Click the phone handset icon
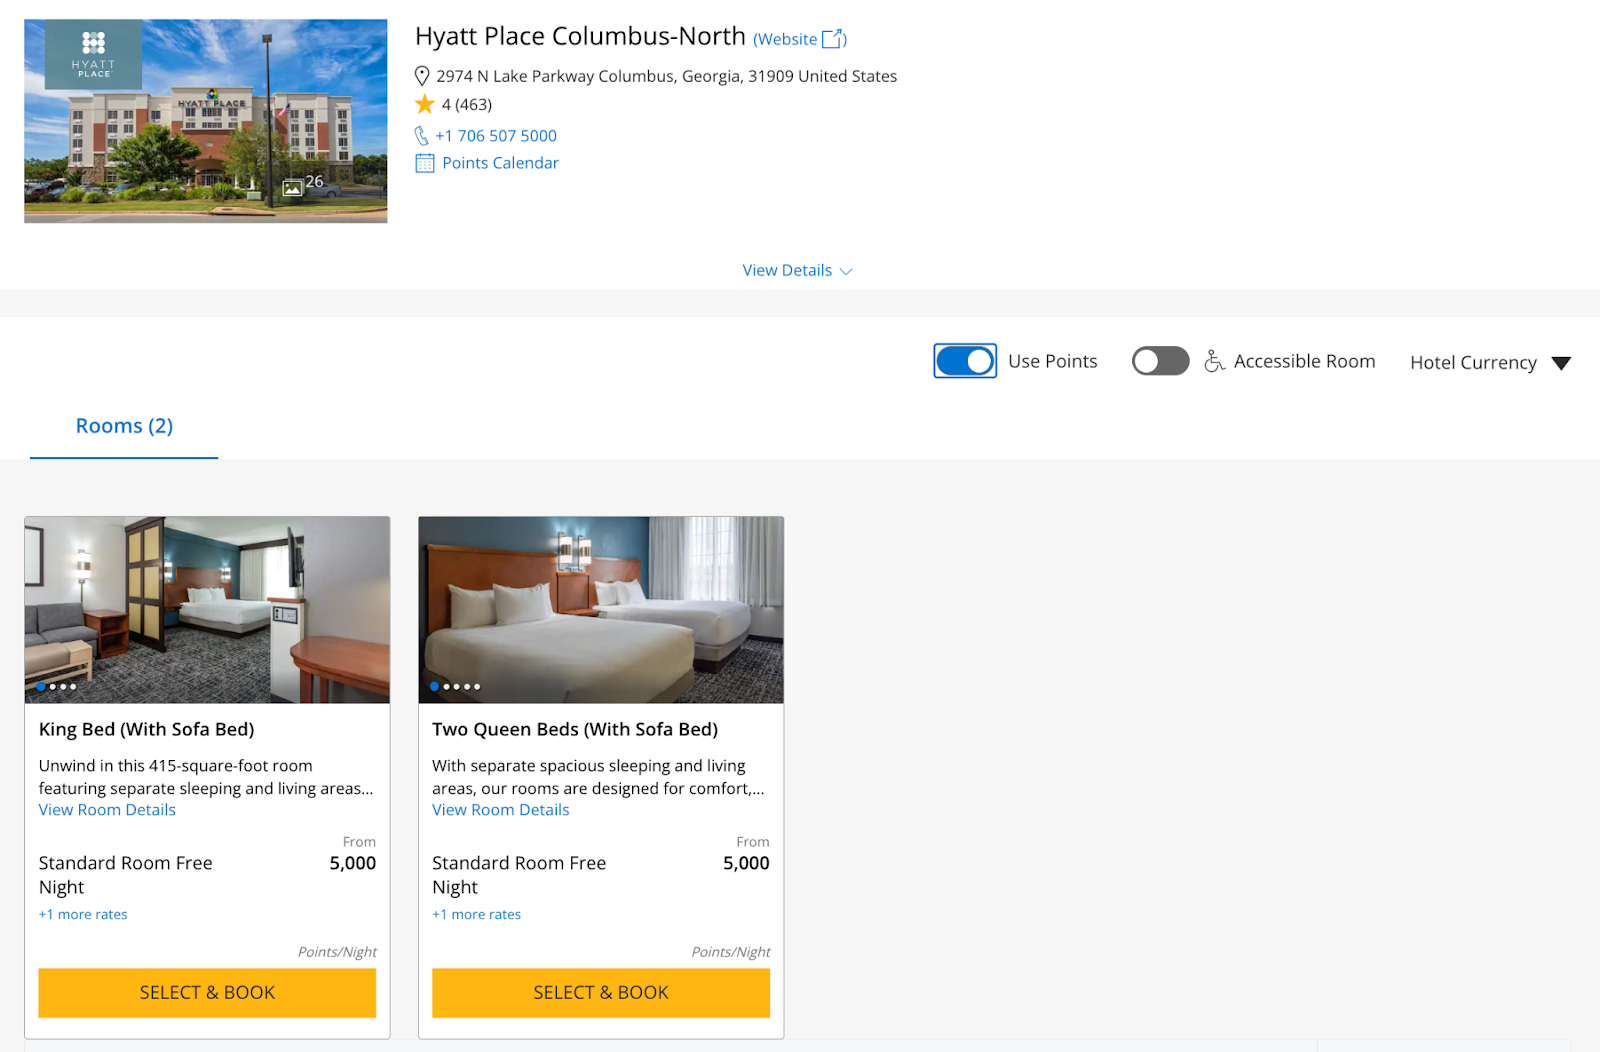1600x1052 pixels. [x=422, y=136]
